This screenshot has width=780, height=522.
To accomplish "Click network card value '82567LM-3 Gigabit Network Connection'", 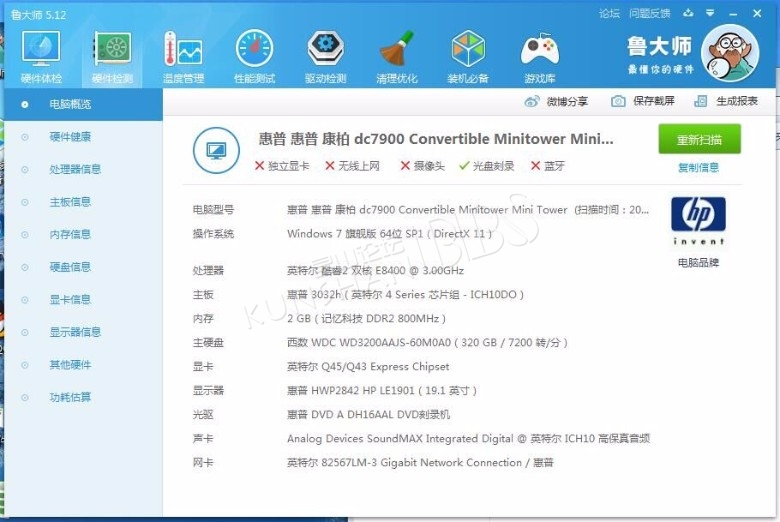I will 421,463.
